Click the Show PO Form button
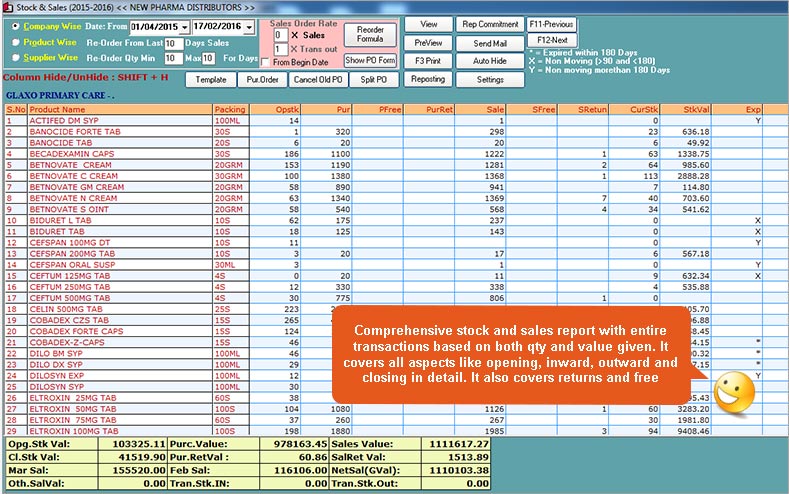This screenshot has height=494, width=789. (370, 60)
